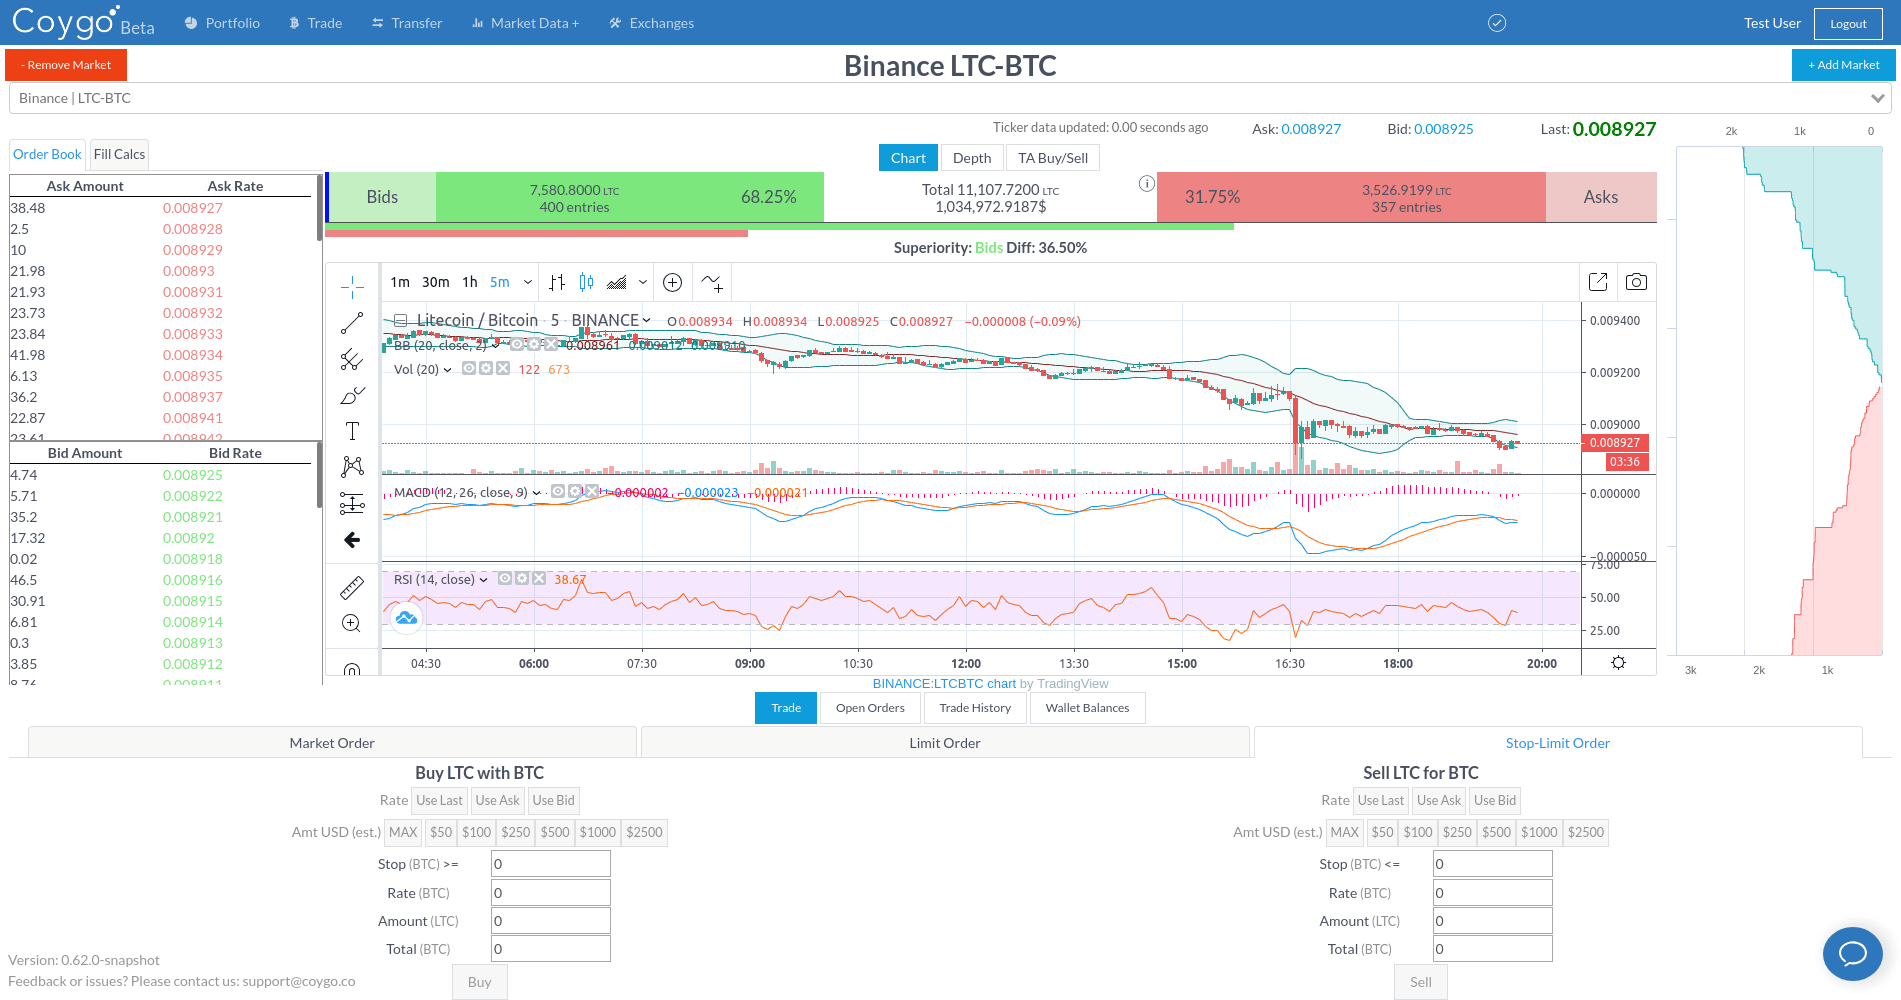Select the Market Order tab

click(332, 743)
